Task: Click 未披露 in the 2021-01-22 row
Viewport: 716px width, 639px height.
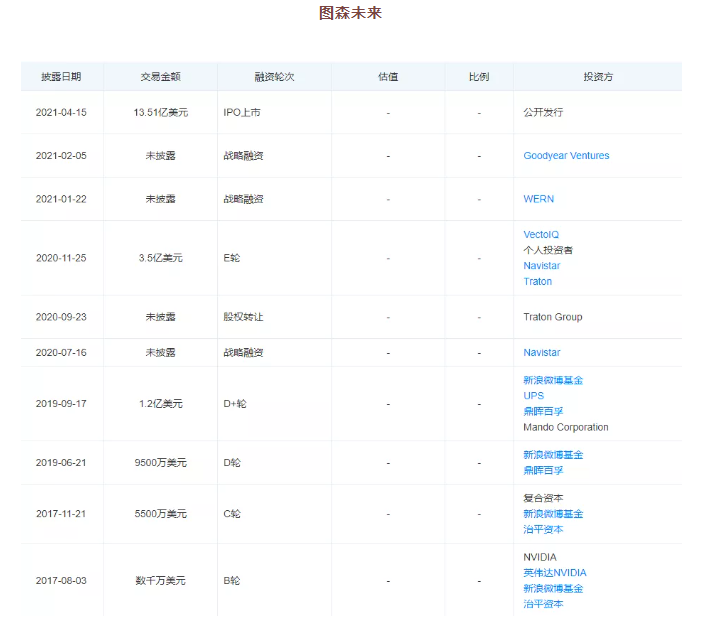Action: (160, 199)
